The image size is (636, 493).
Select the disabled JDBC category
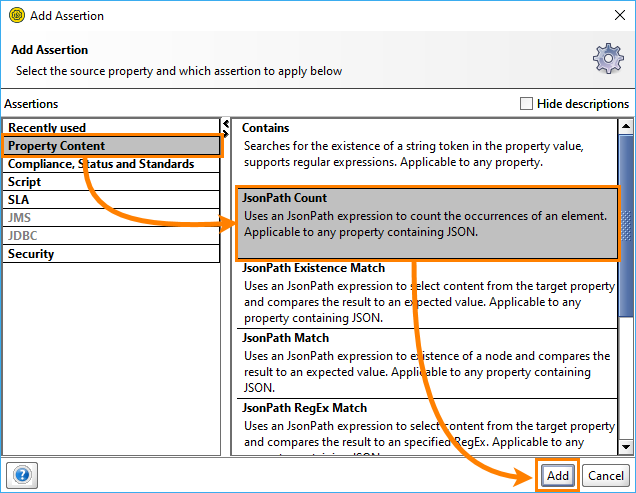111,235
